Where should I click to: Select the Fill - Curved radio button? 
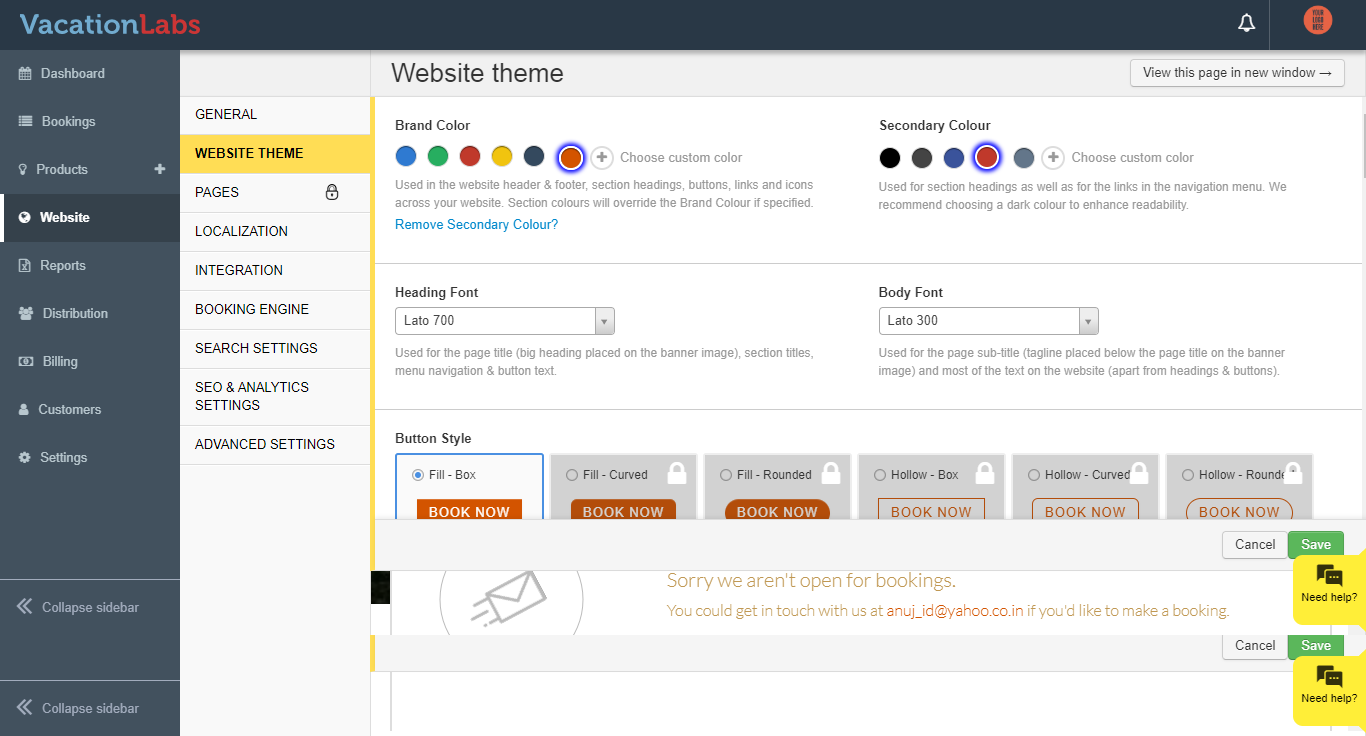572,475
